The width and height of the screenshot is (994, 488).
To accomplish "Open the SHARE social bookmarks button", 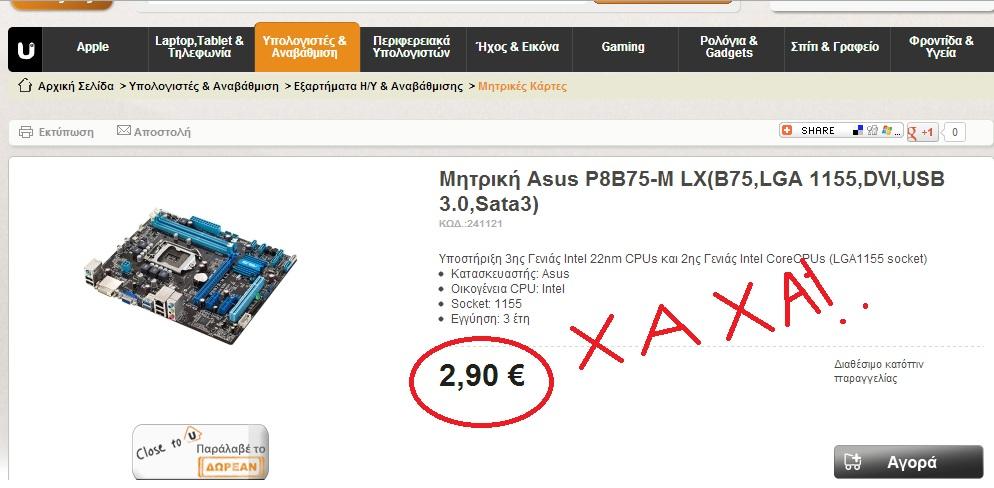I will click(x=841, y=131).
